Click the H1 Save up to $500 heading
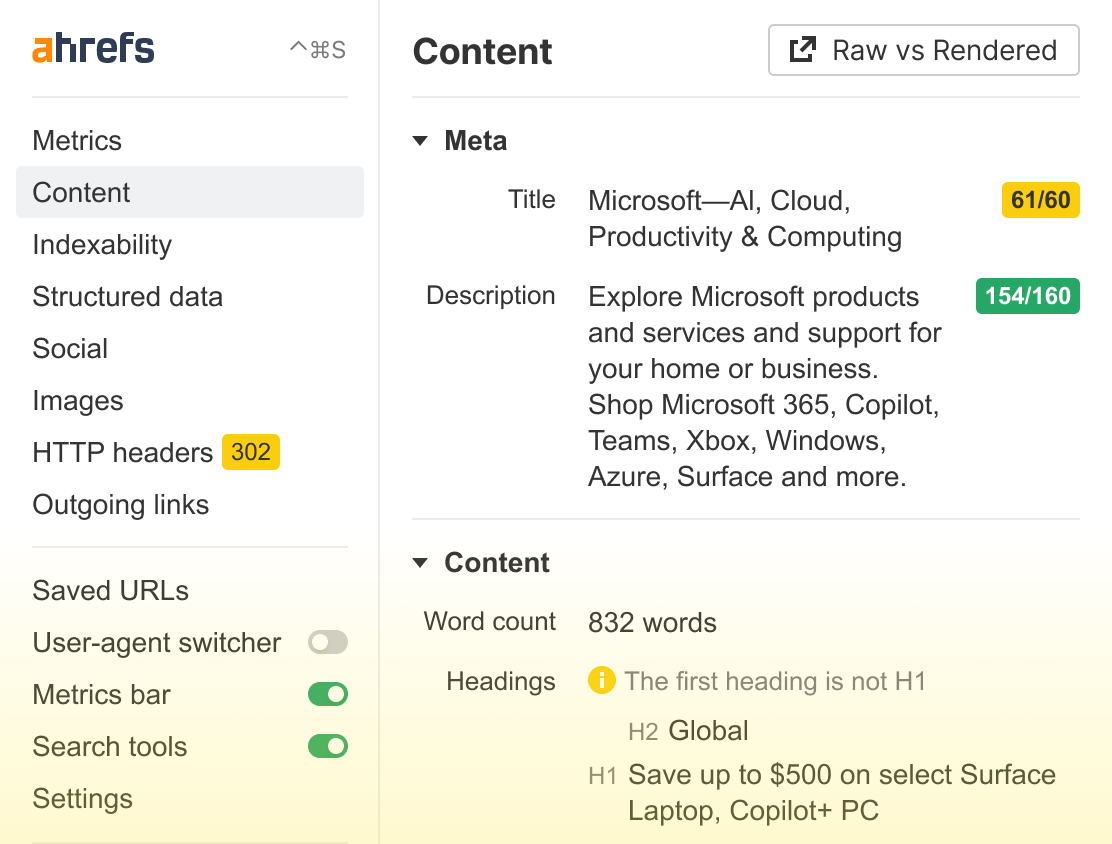This screenshot has width=1112, height=844. pos(823,792)
